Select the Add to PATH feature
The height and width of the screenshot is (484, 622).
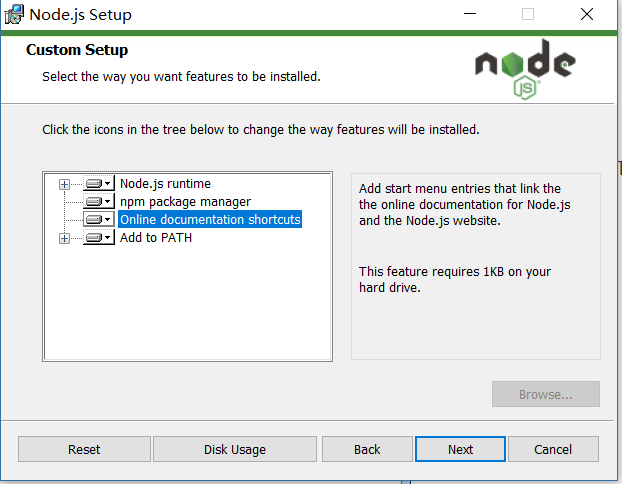[x=156, y=238]
